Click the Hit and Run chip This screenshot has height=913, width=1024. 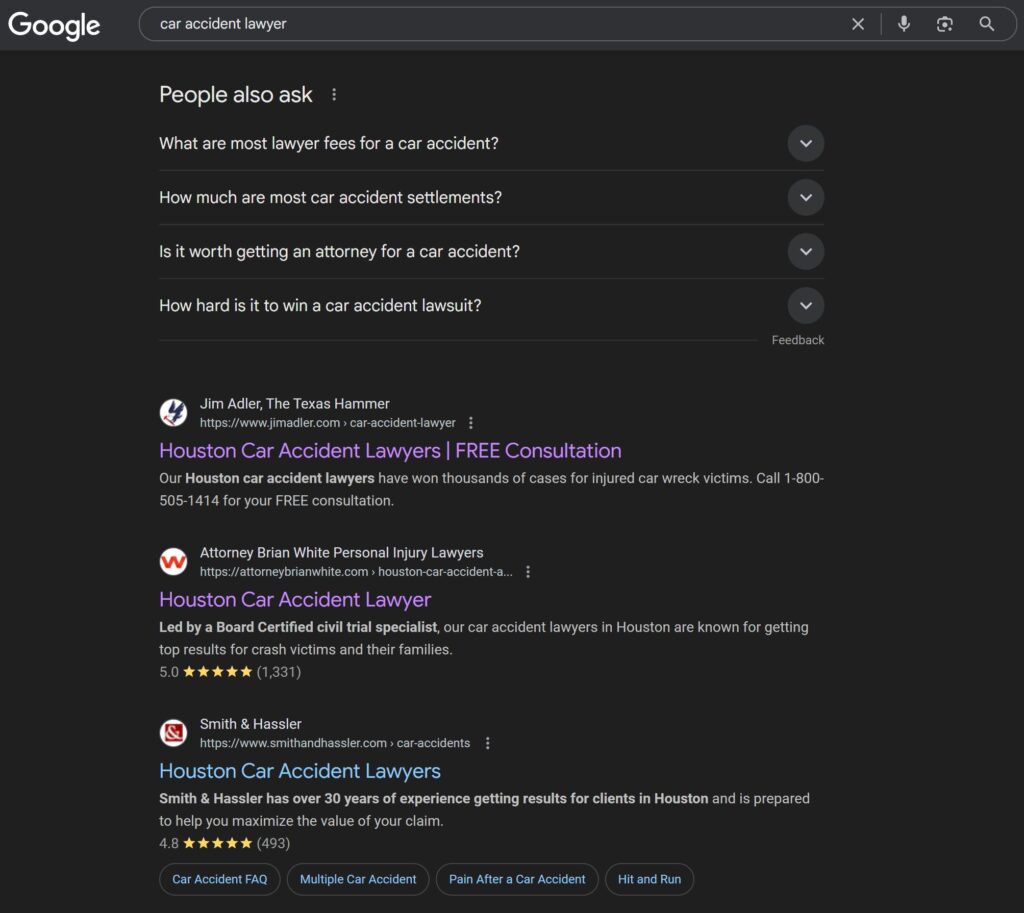[649, 879]
